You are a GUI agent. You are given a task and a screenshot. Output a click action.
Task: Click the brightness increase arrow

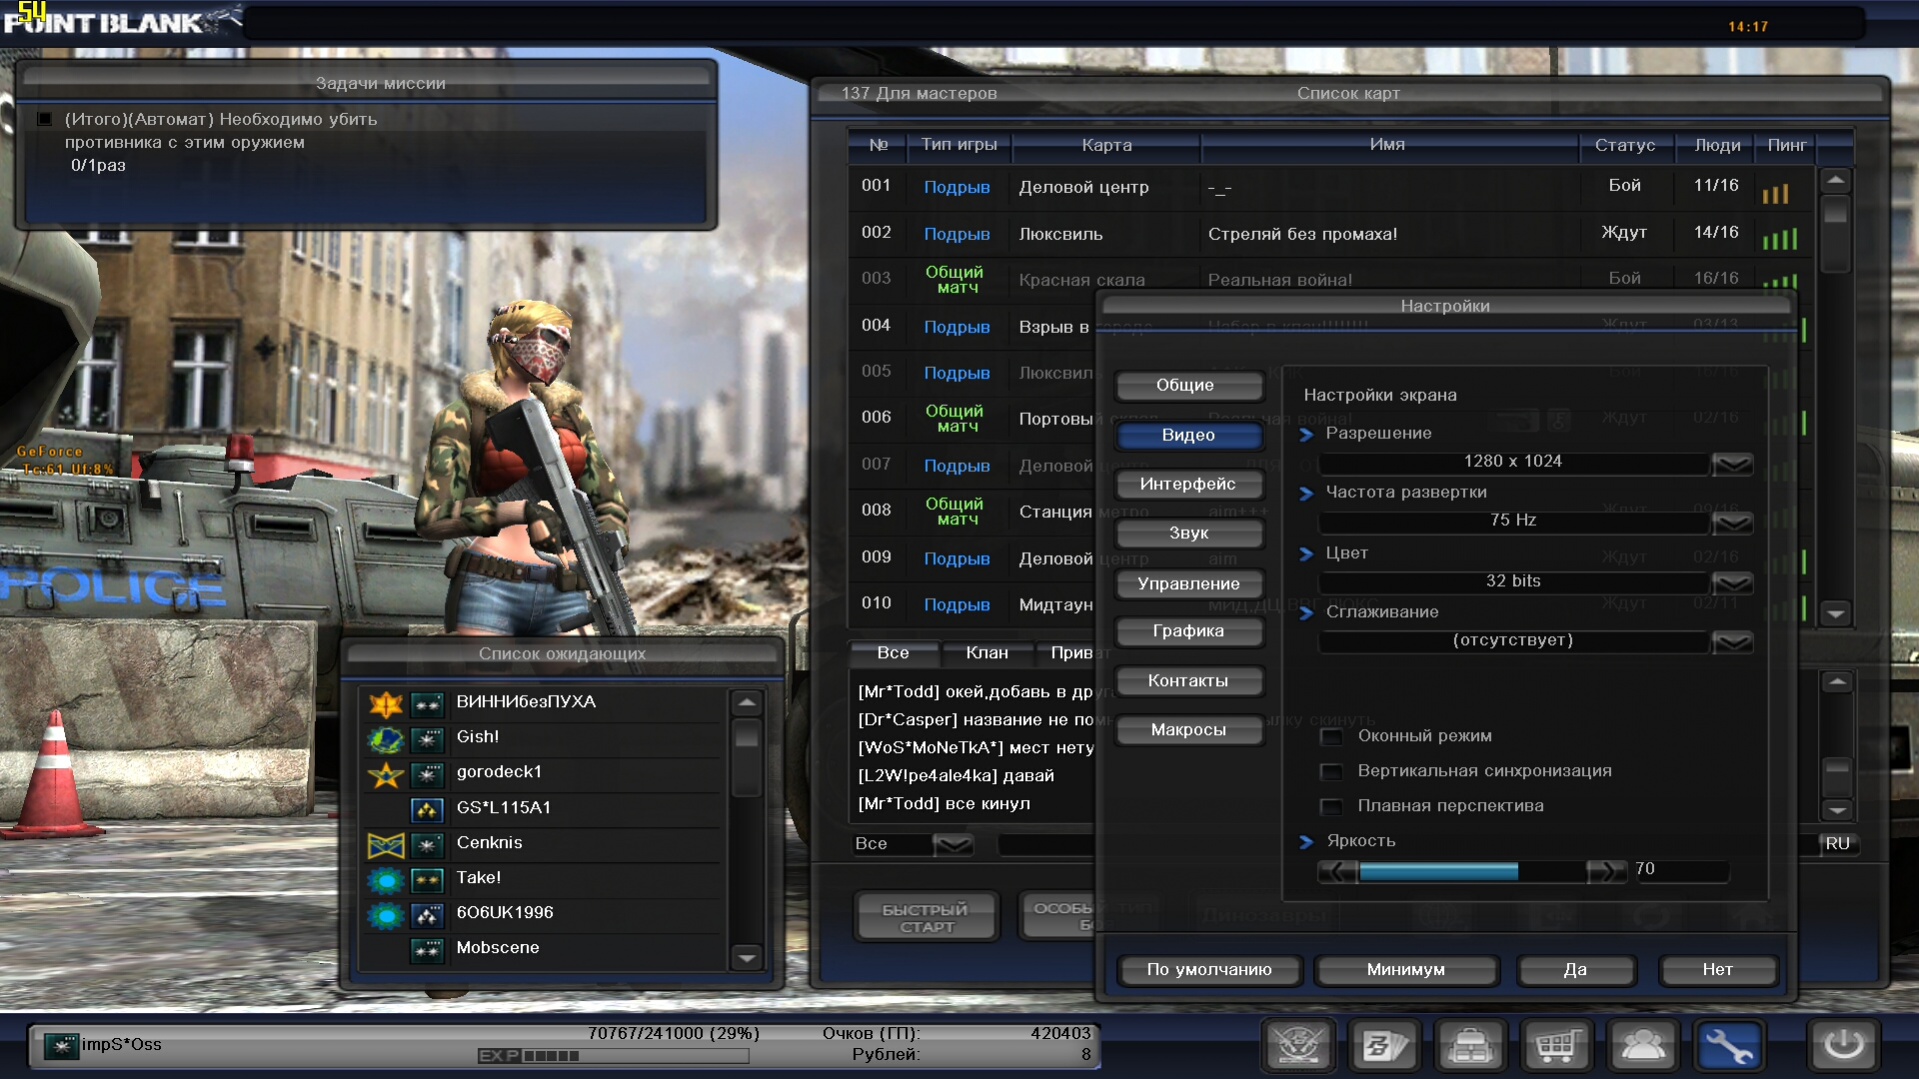[x=1606, y=871]
